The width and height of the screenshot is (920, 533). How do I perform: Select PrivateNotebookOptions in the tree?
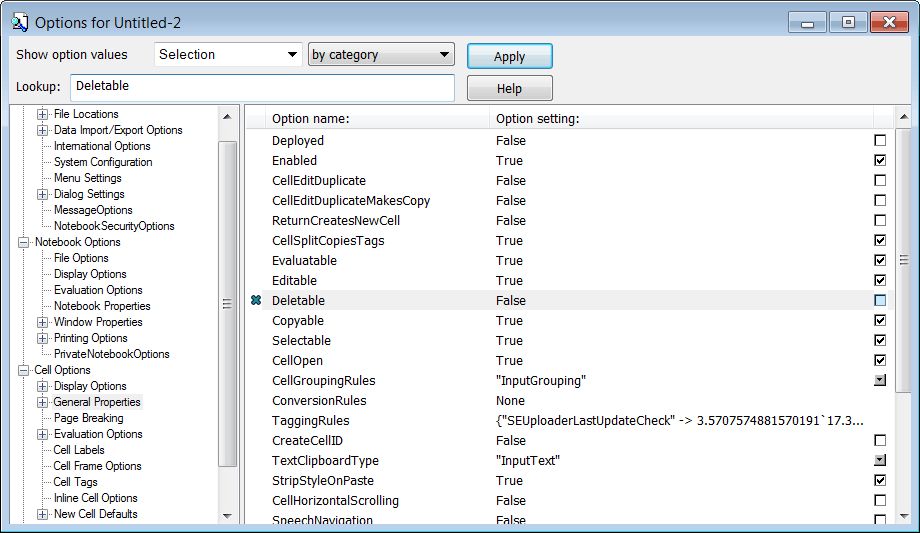pyautogui.click(x=111, y=354)
